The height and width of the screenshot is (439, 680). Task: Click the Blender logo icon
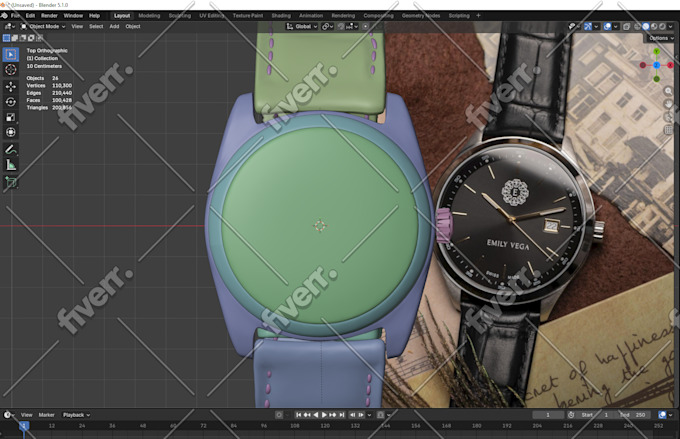[4, 16]
